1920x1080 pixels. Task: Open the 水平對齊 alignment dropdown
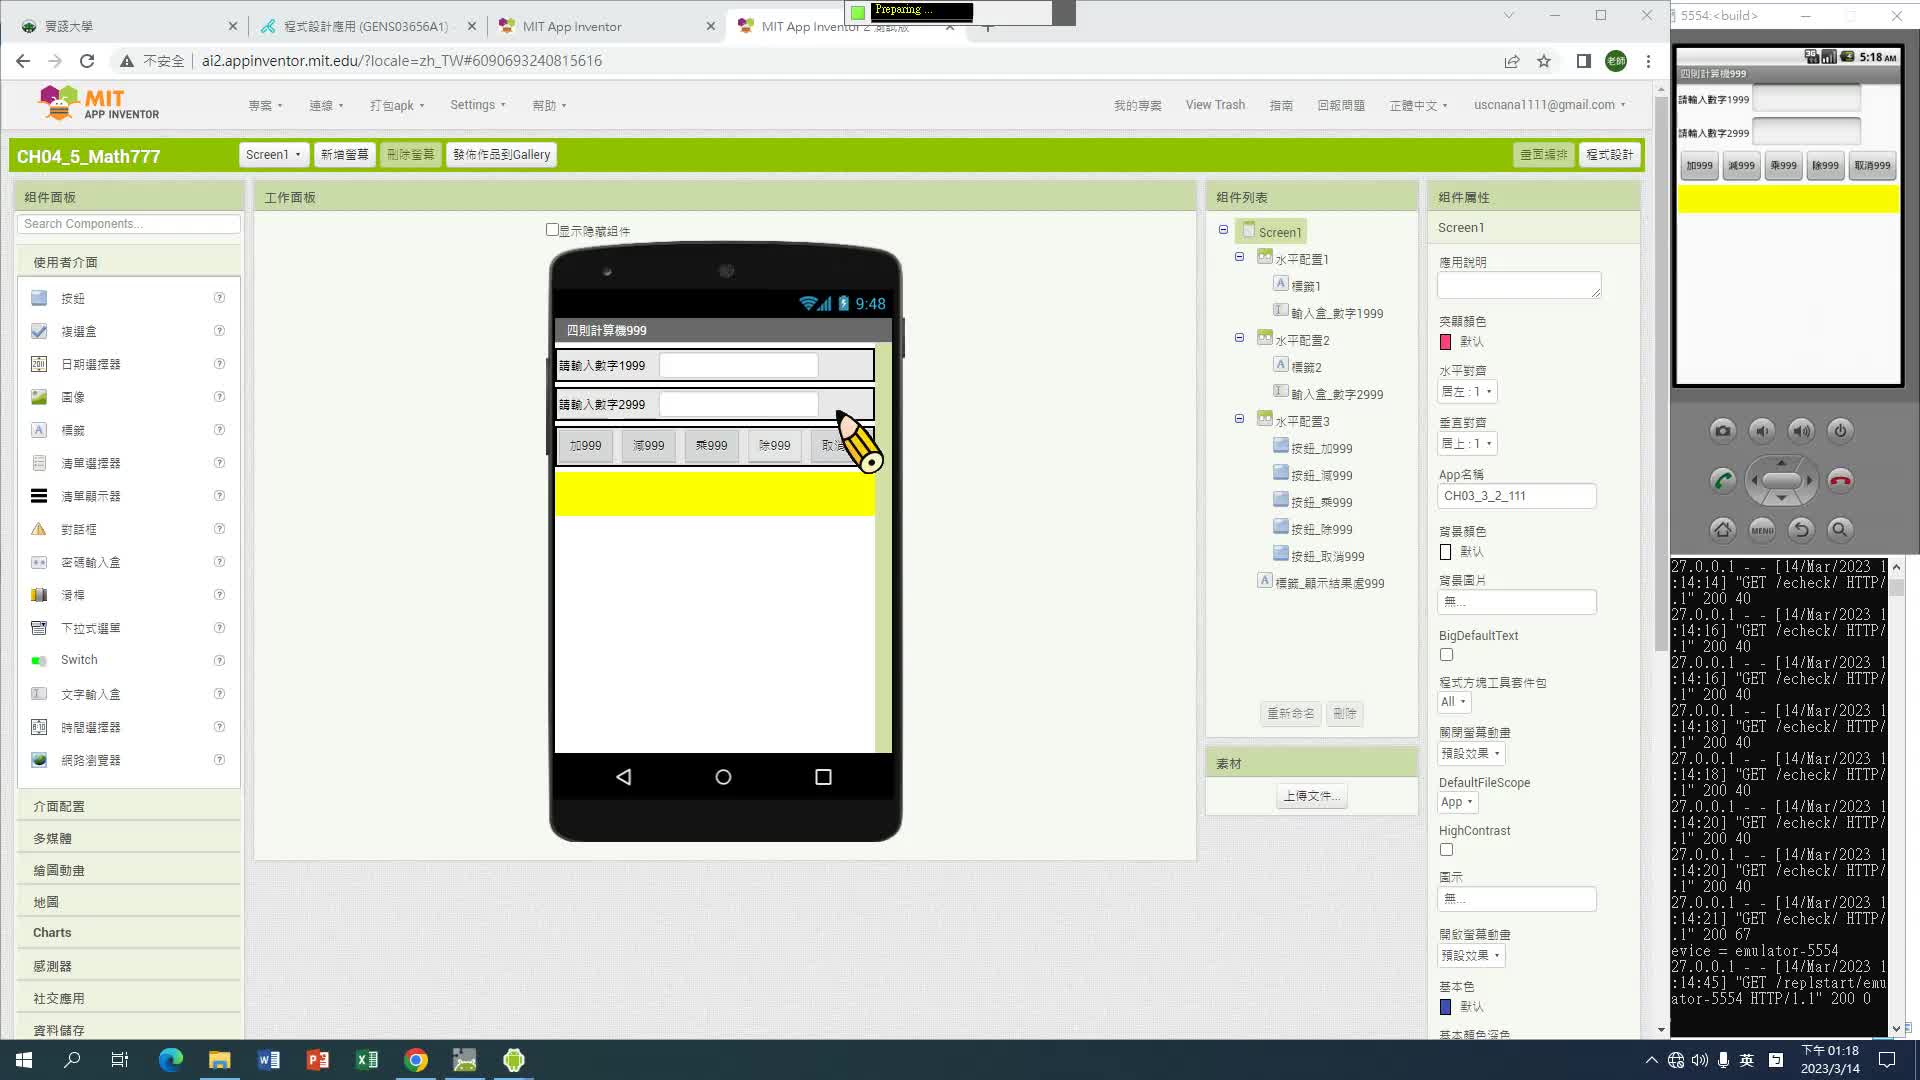click(1467, 392)
